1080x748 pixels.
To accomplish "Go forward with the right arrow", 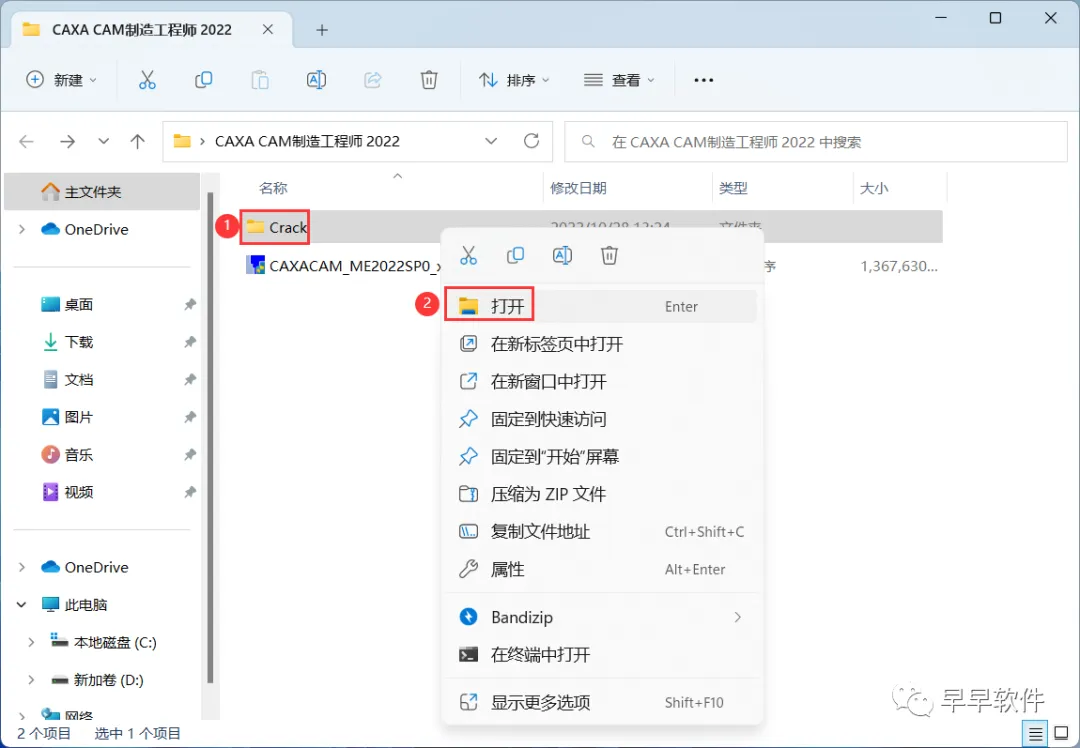I will [67, 142].
